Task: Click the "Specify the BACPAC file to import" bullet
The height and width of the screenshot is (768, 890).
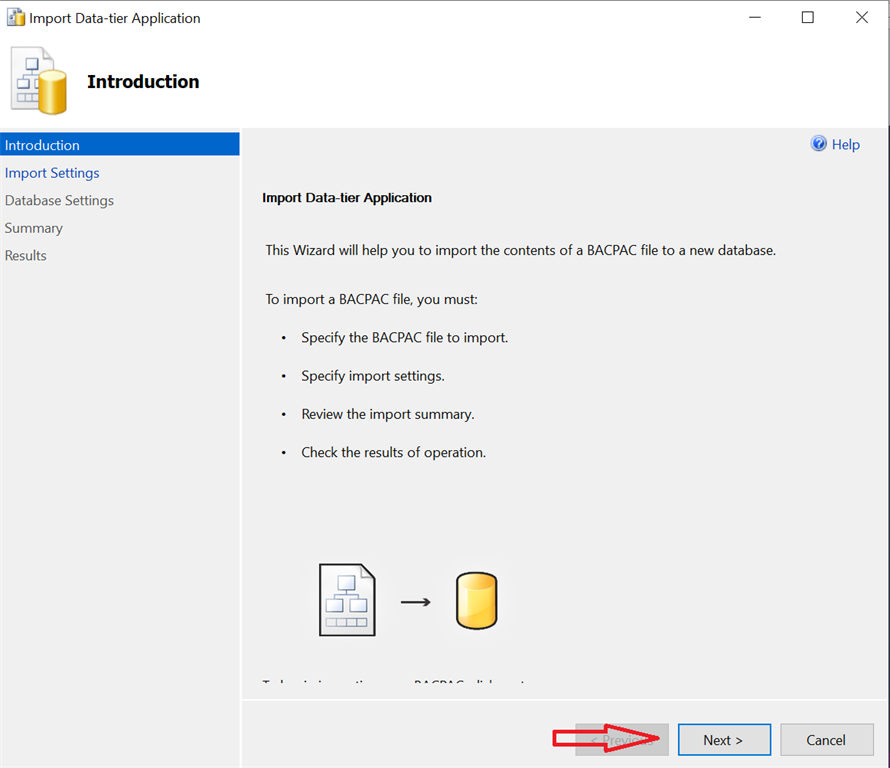Action: pyautogui.click(x=404, y=338)
